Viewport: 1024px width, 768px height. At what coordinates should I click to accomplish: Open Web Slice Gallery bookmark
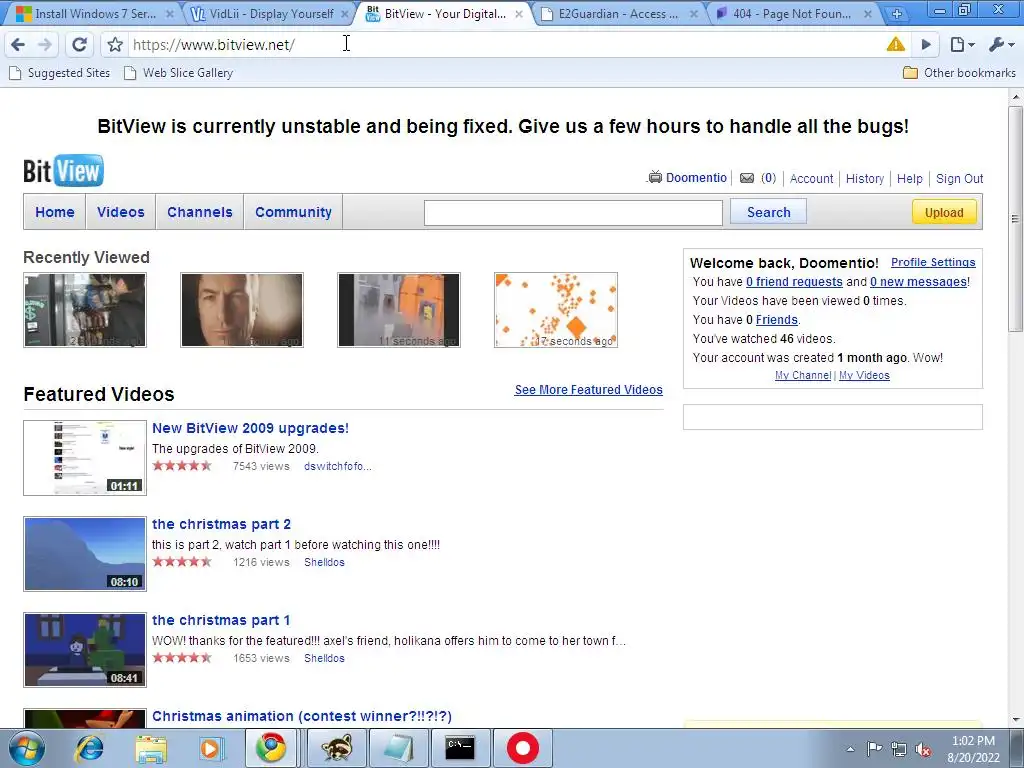pyautogui.click(x=178, y=73)
